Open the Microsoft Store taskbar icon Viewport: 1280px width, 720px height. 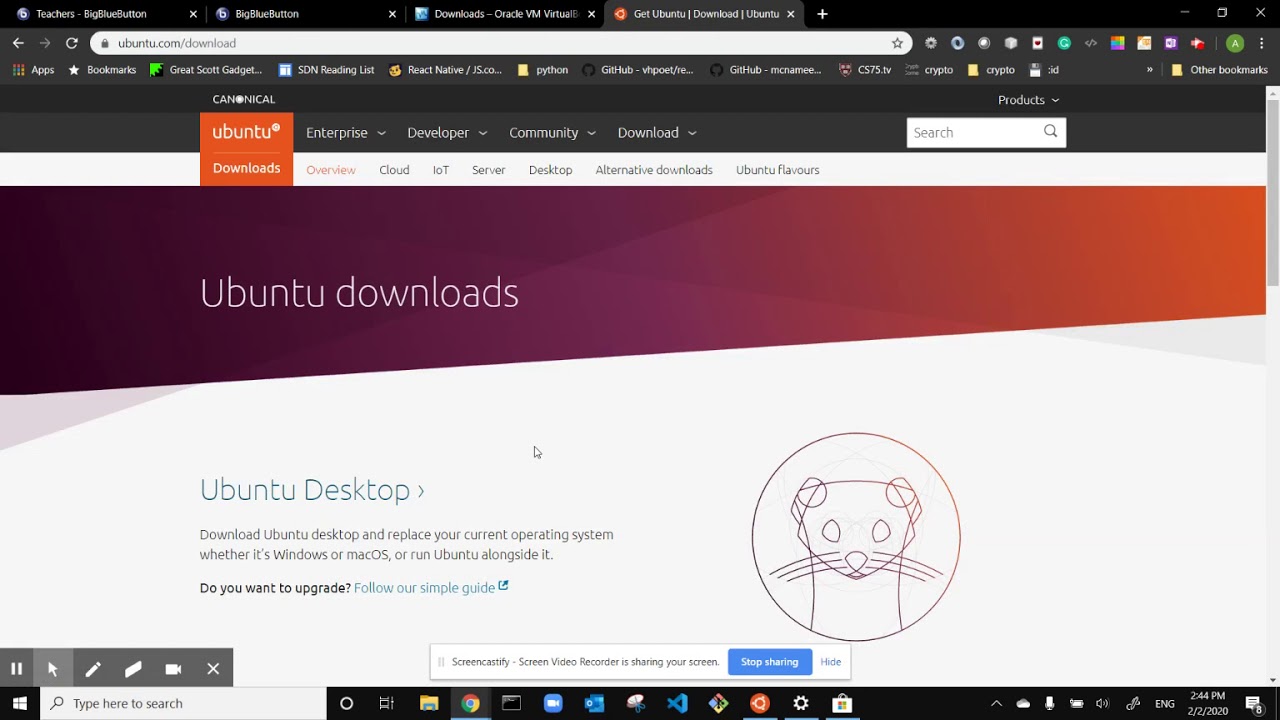pyautogui.click(x=842, y=703)
